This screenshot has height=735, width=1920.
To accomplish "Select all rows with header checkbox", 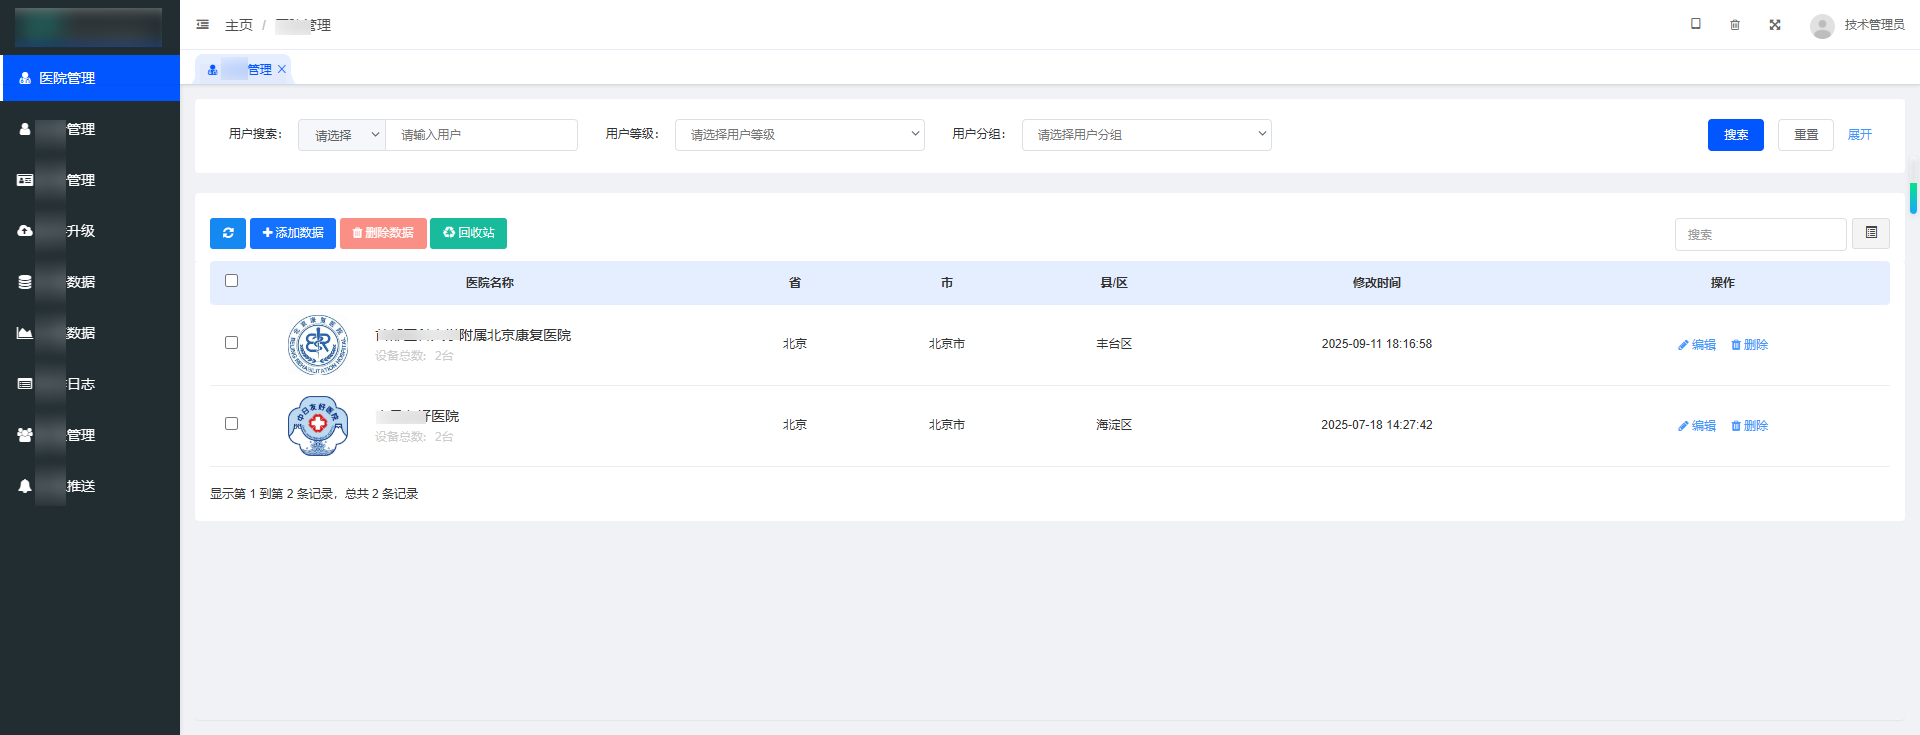I will tap(232, 281).
